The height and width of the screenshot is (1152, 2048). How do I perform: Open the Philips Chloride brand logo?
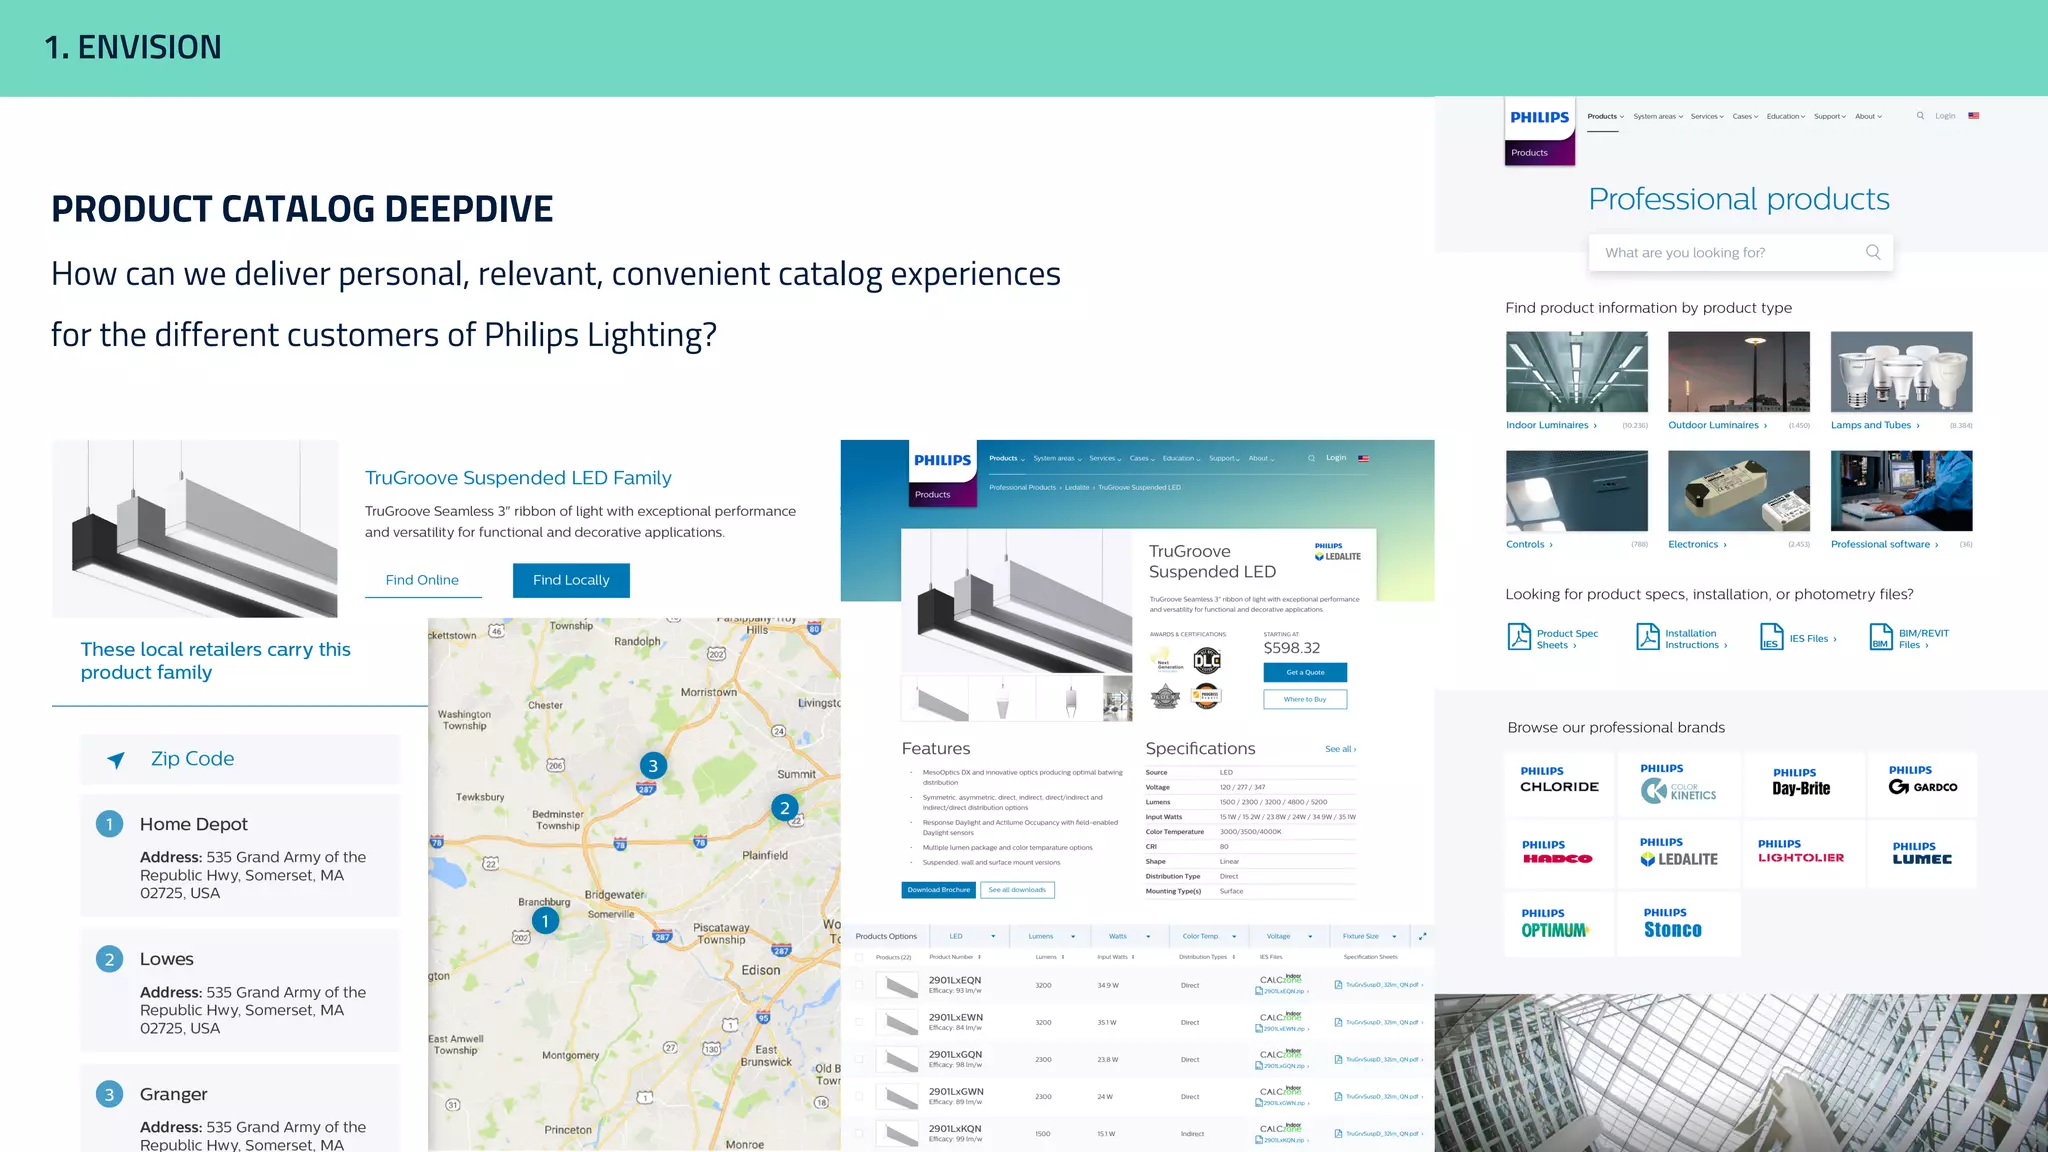pos(1559,780)
